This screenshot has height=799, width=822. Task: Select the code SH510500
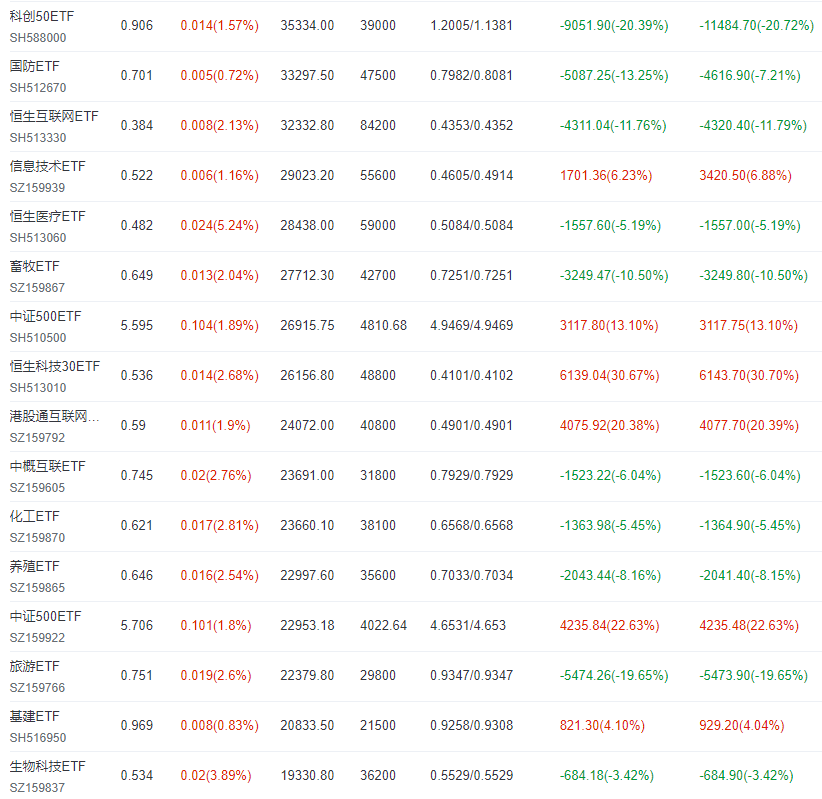point(38,338)
